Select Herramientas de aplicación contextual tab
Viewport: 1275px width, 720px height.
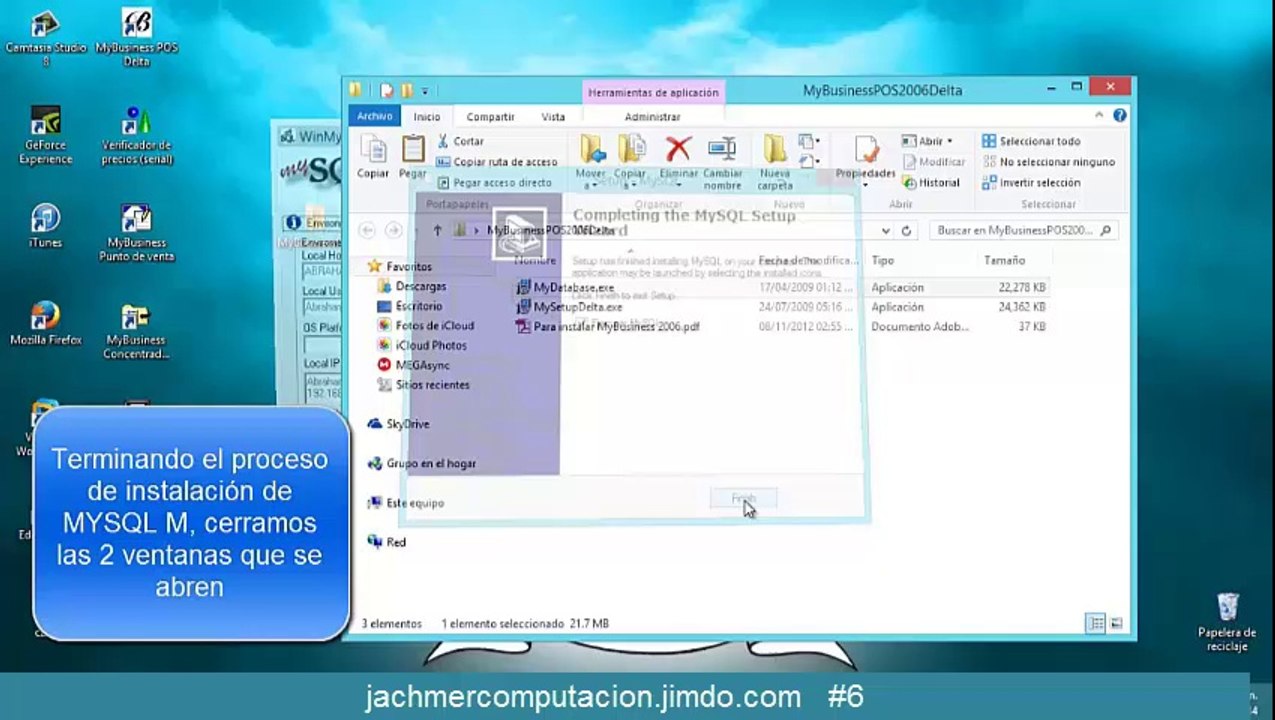click(653, 92)
